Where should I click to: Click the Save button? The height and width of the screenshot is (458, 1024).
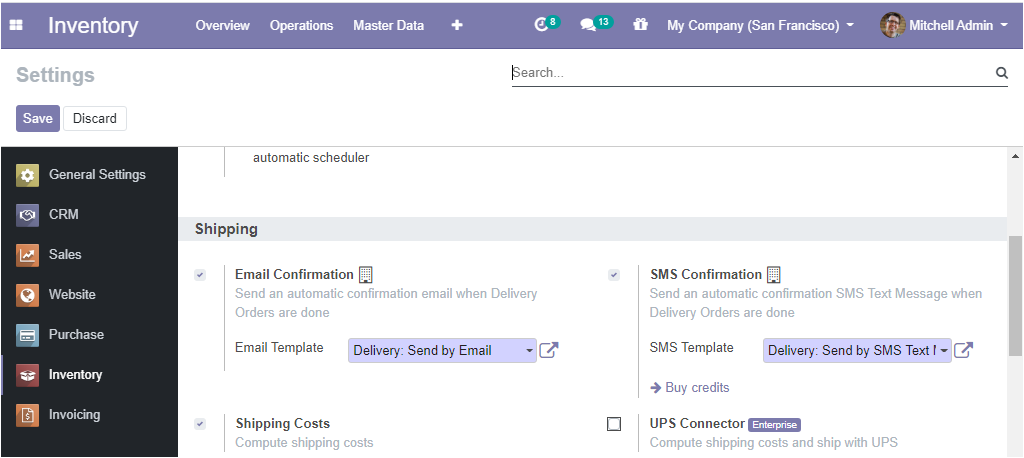(x=38, y=118)
